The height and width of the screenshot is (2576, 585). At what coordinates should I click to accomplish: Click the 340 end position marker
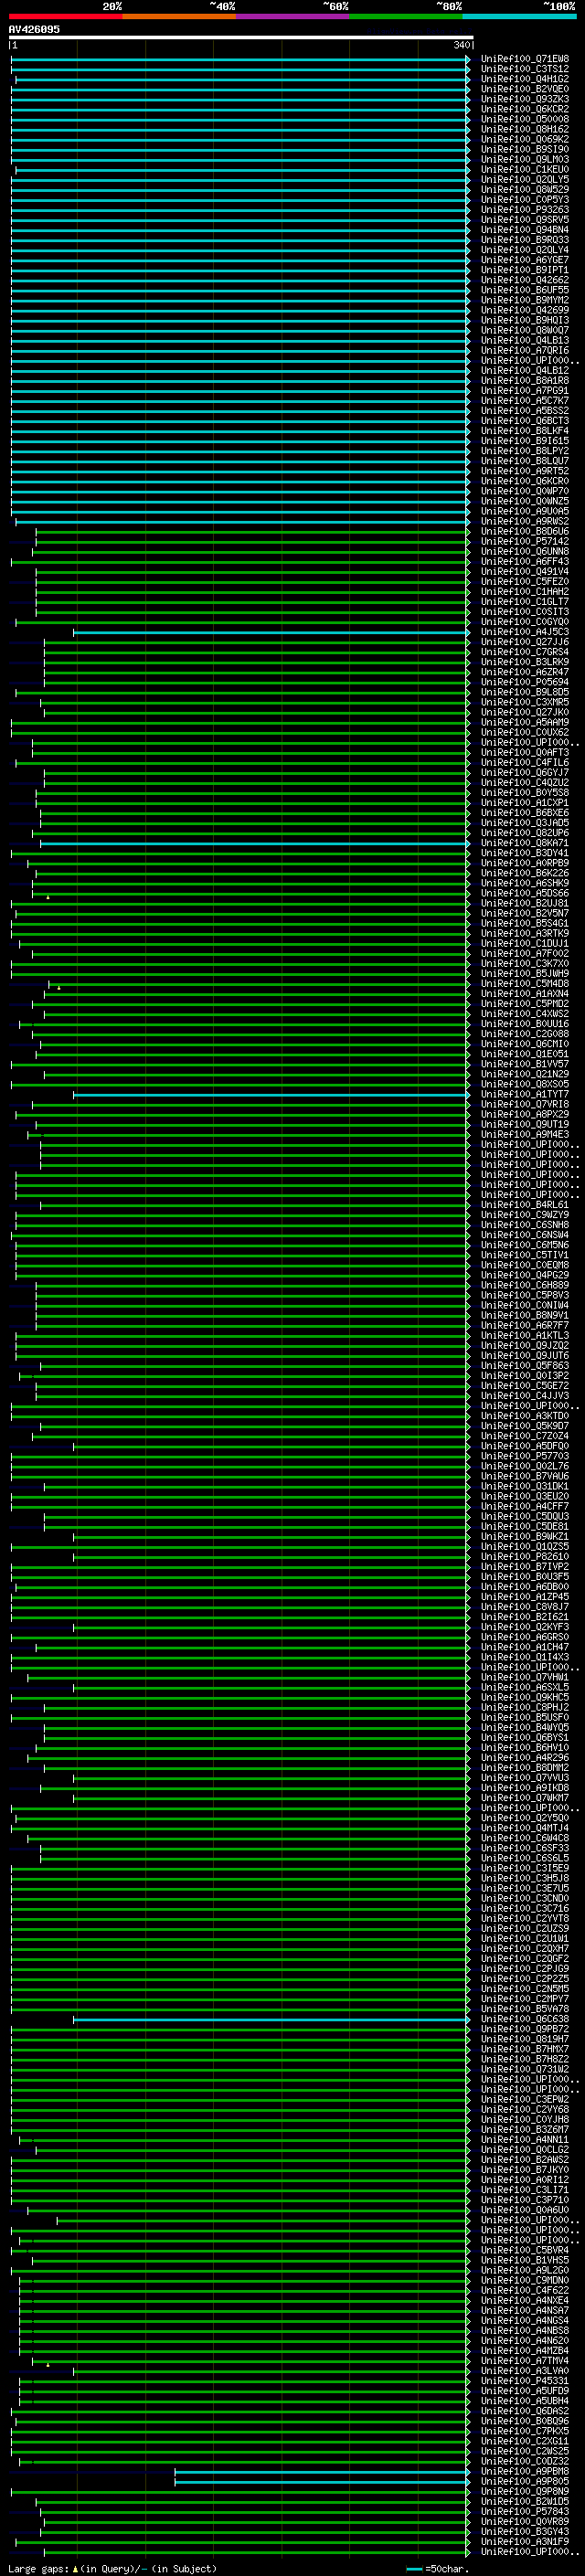461,45
